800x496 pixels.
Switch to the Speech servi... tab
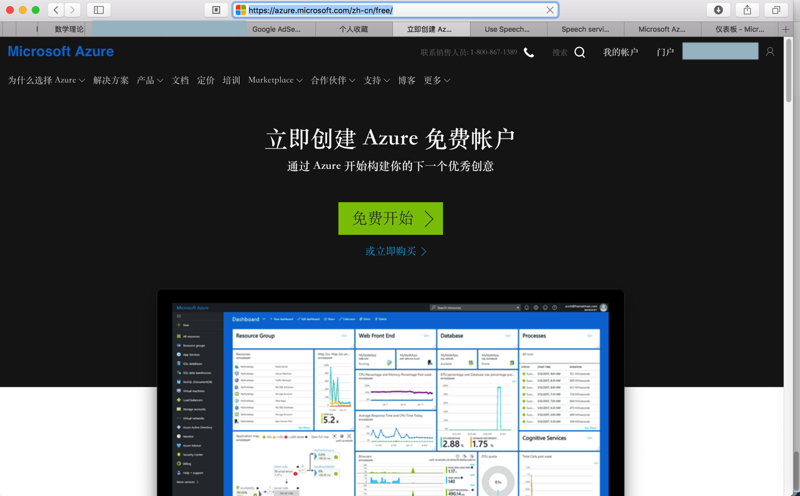click(x=585, y=29)
